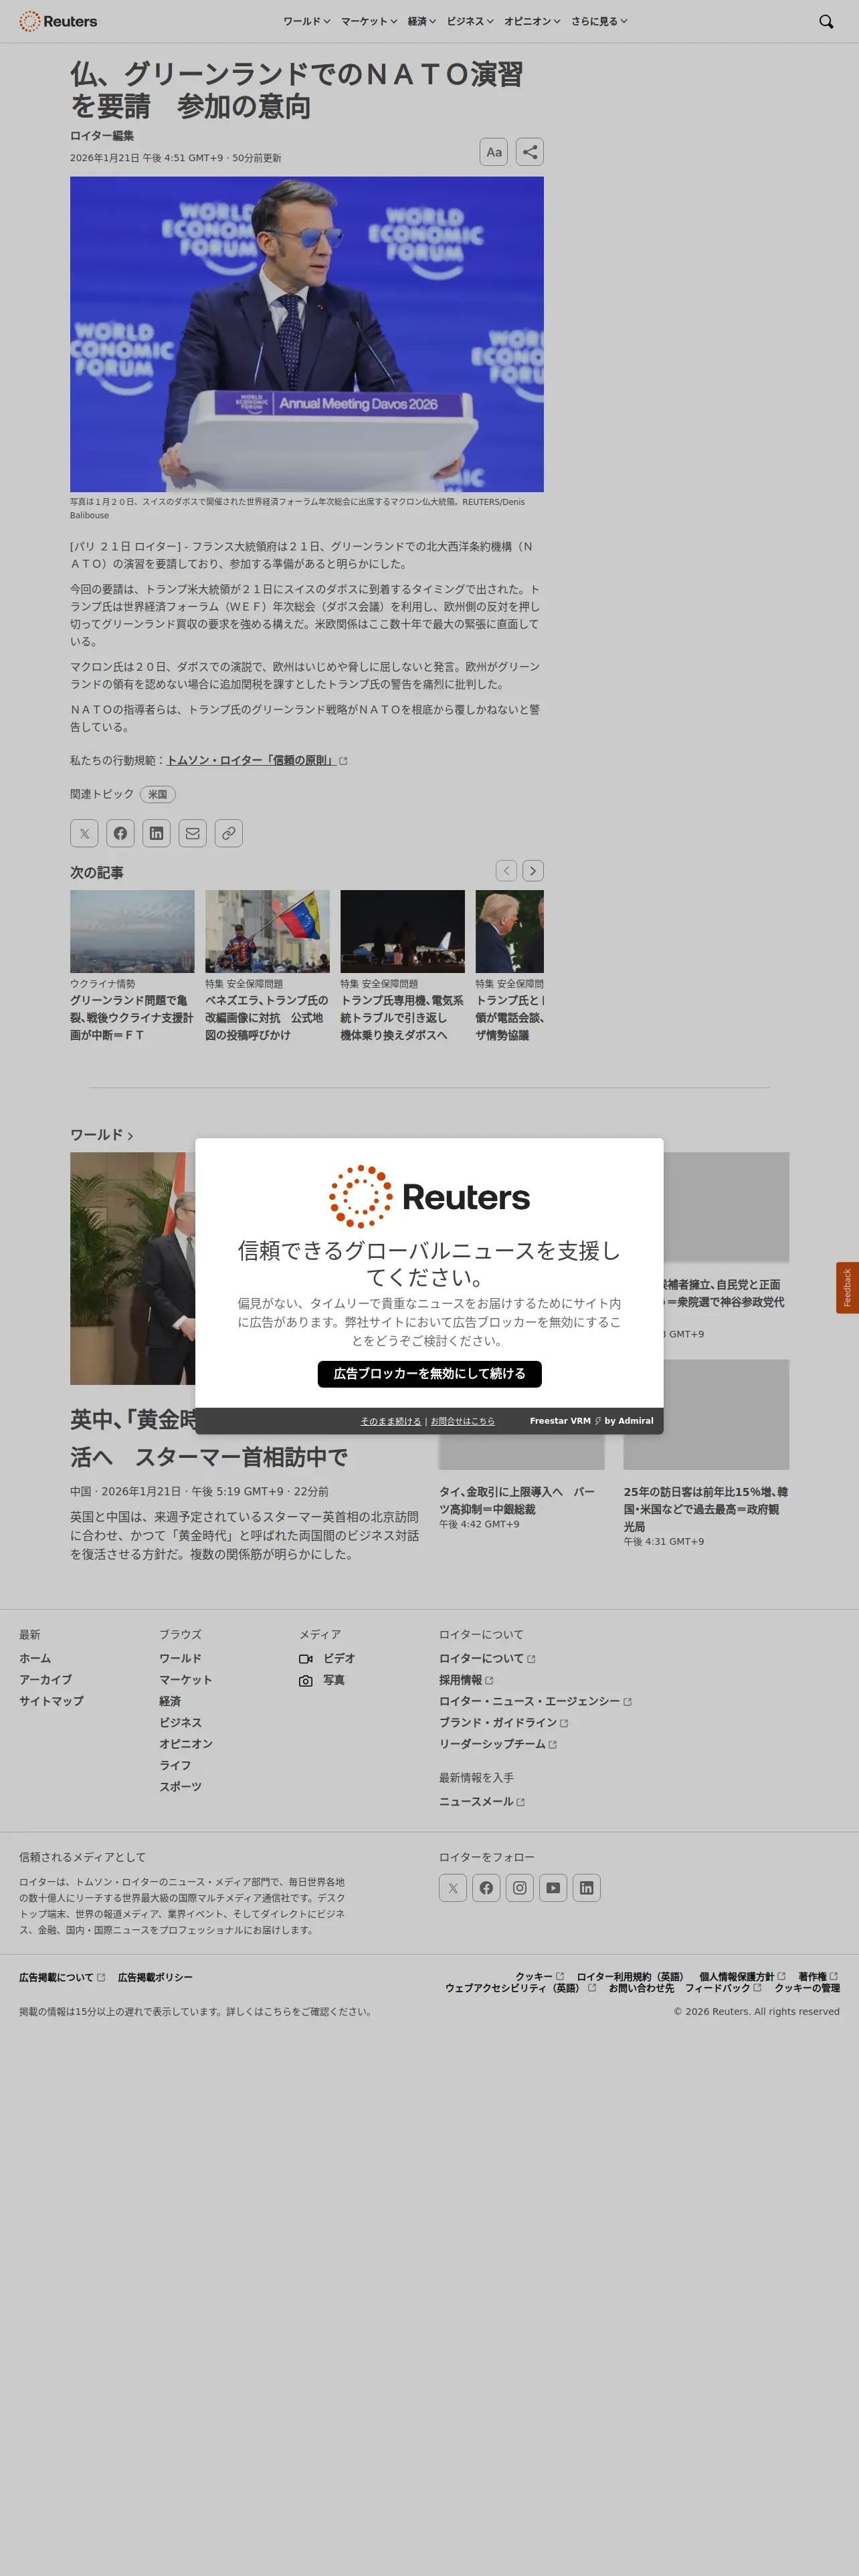
Task: Click the share icon beside Aa
Action: tap(530, 152)
